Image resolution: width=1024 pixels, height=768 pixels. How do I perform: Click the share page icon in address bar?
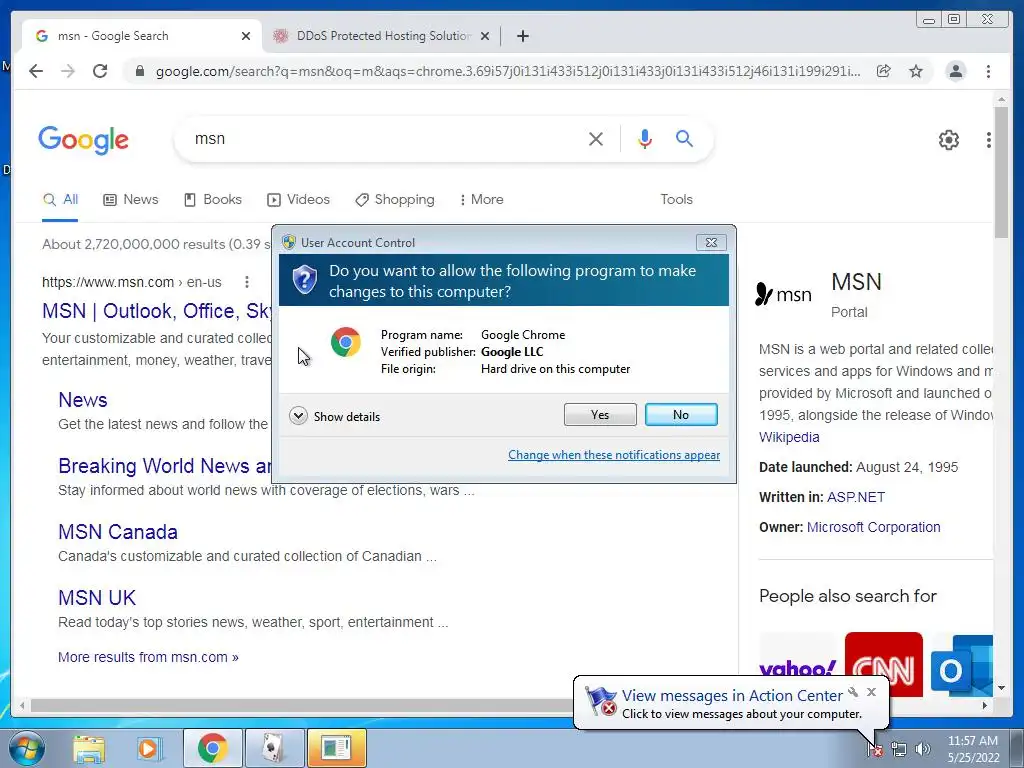point(884,71)
